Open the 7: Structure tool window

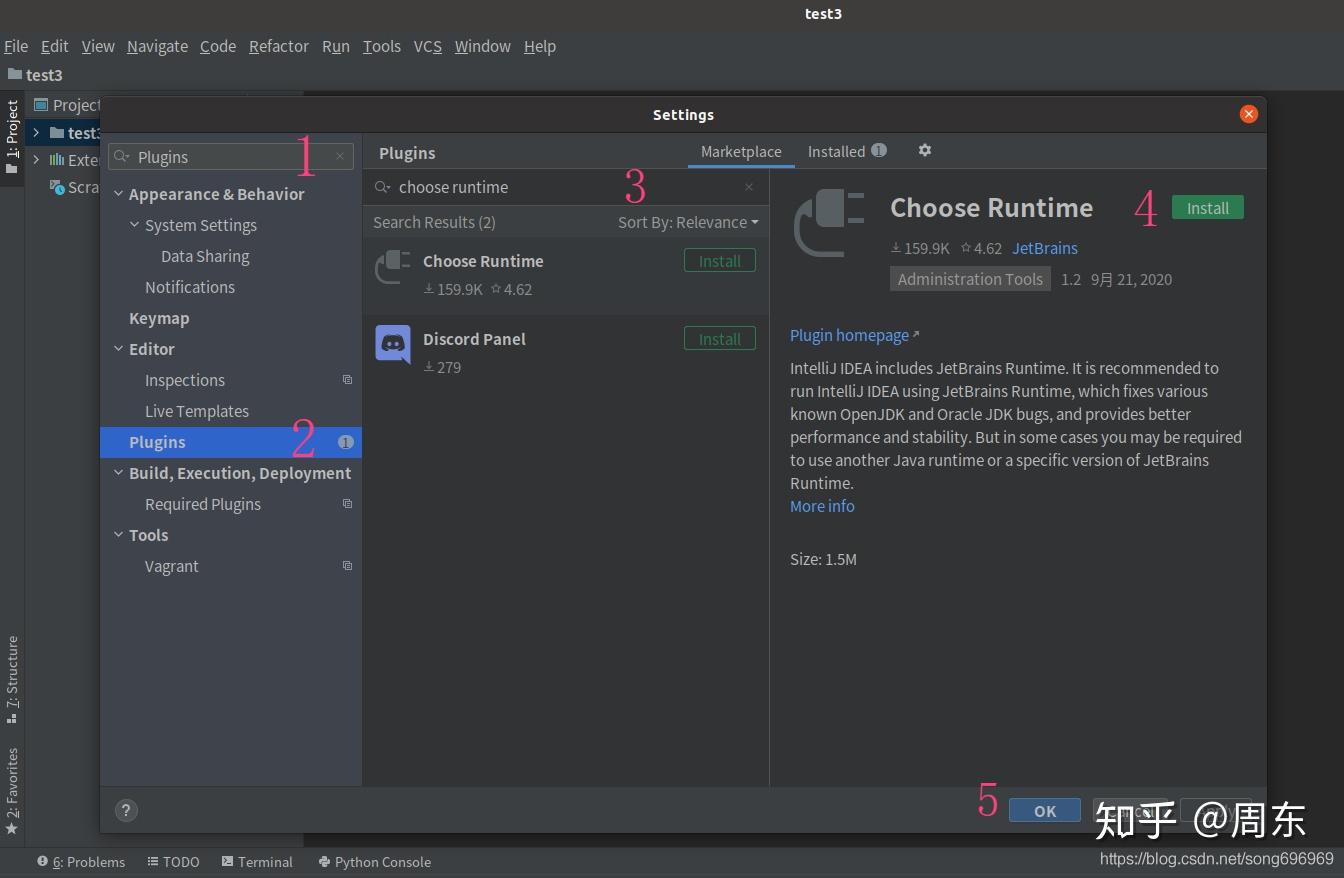[x=12, y=680]
